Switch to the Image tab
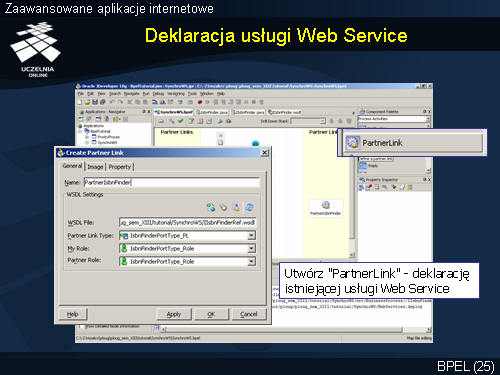Viewport: 500px width, 375px height. click(x=95, y=167)
